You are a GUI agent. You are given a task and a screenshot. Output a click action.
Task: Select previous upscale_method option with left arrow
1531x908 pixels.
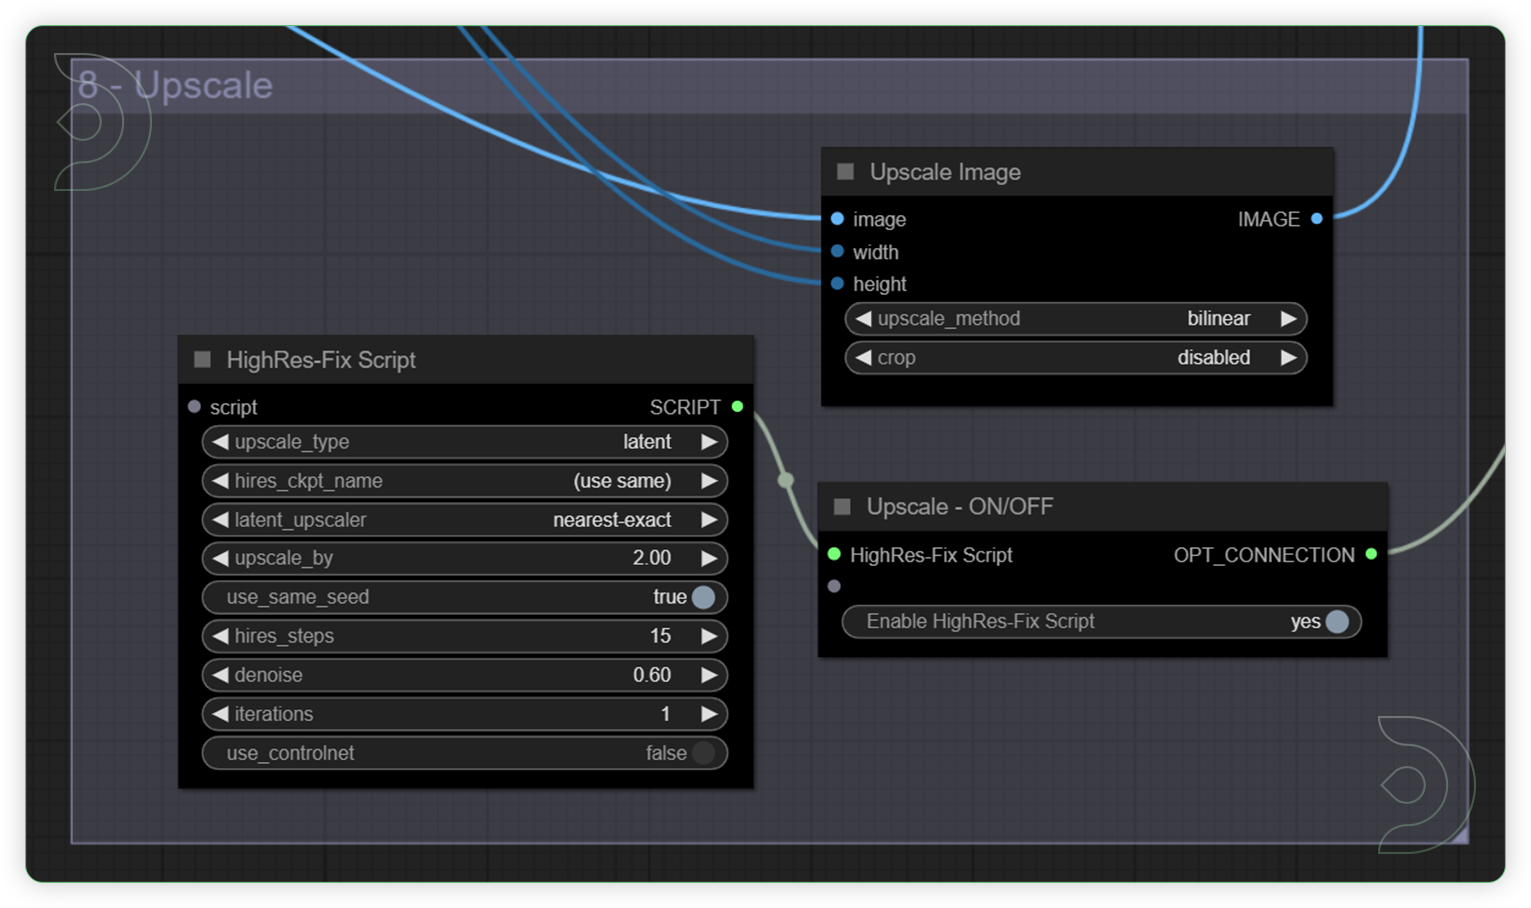tap(863, 318)
